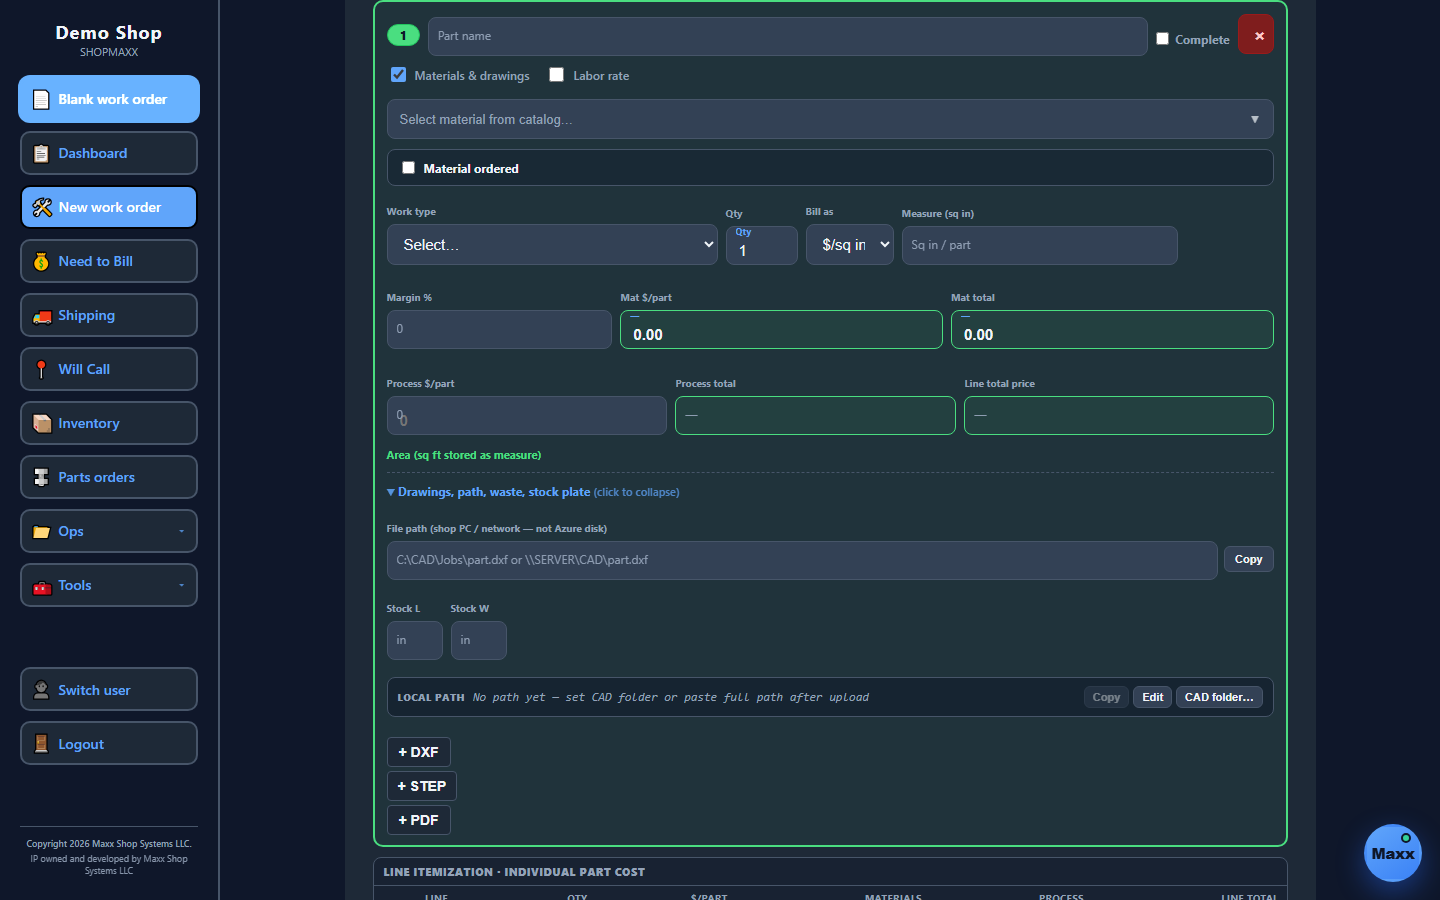Open New work order
1440x900 pixels.
[109, 207]
